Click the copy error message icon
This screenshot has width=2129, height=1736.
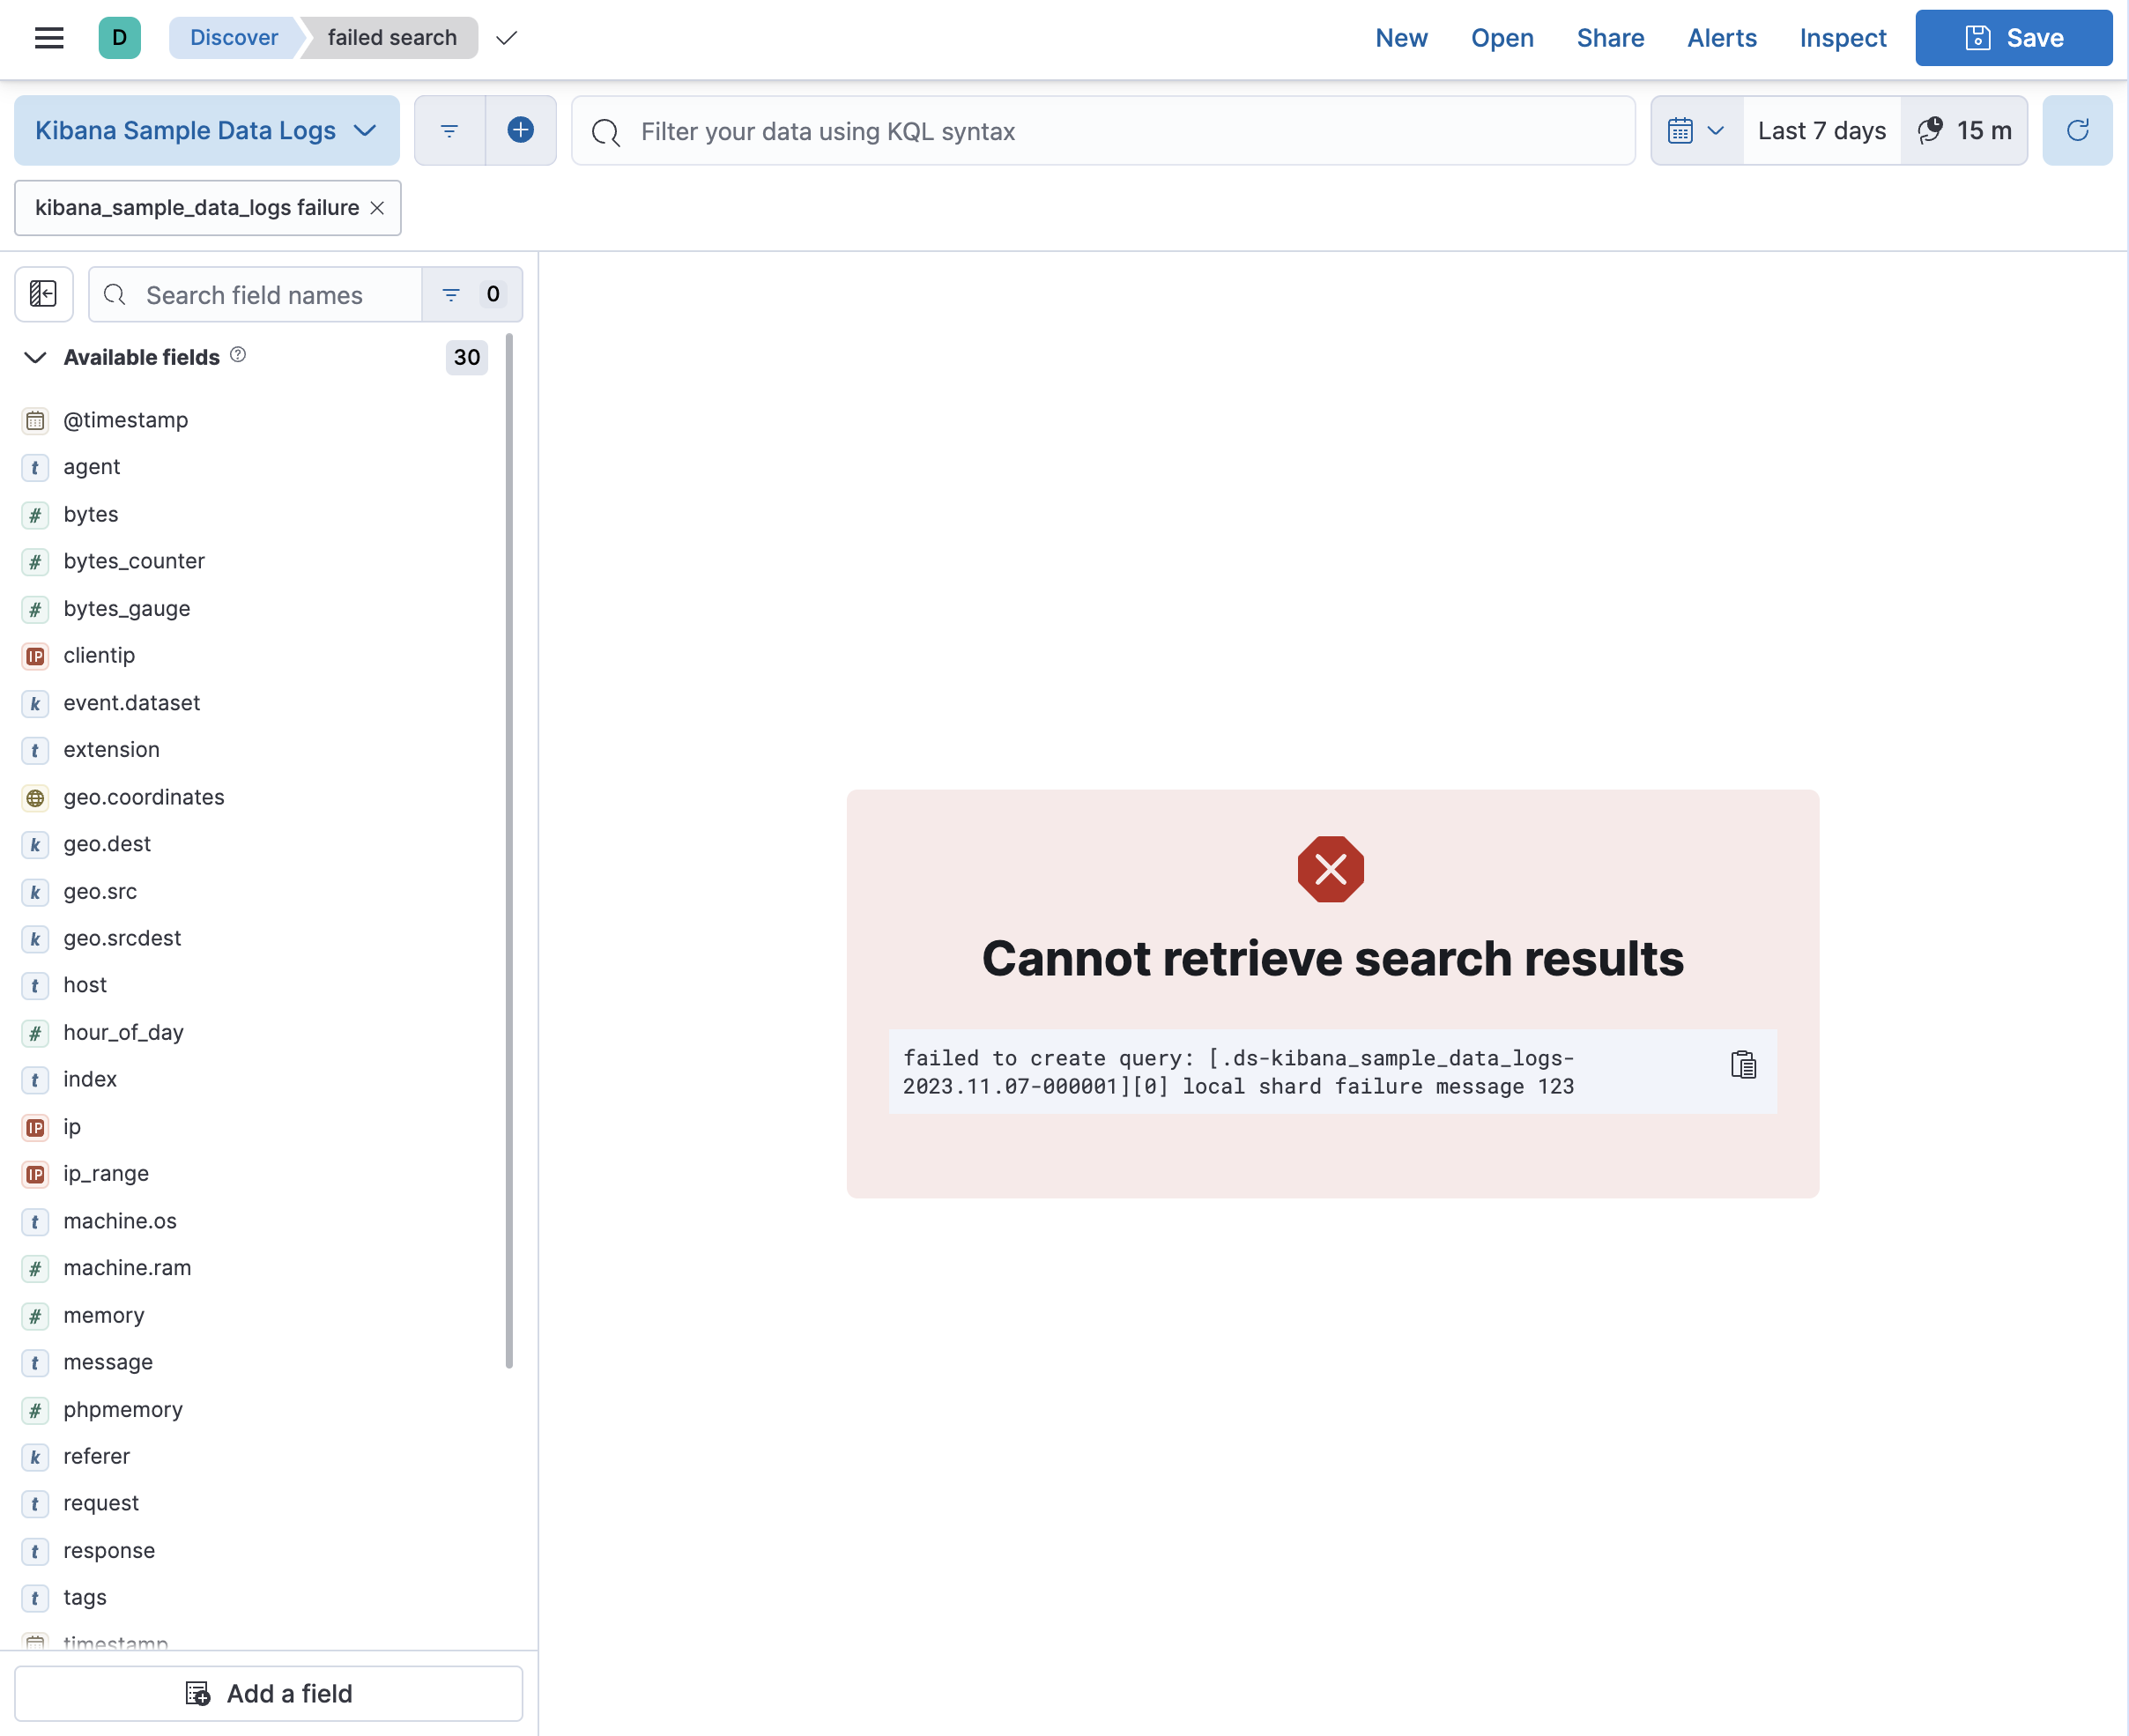click(1744, 1065)
